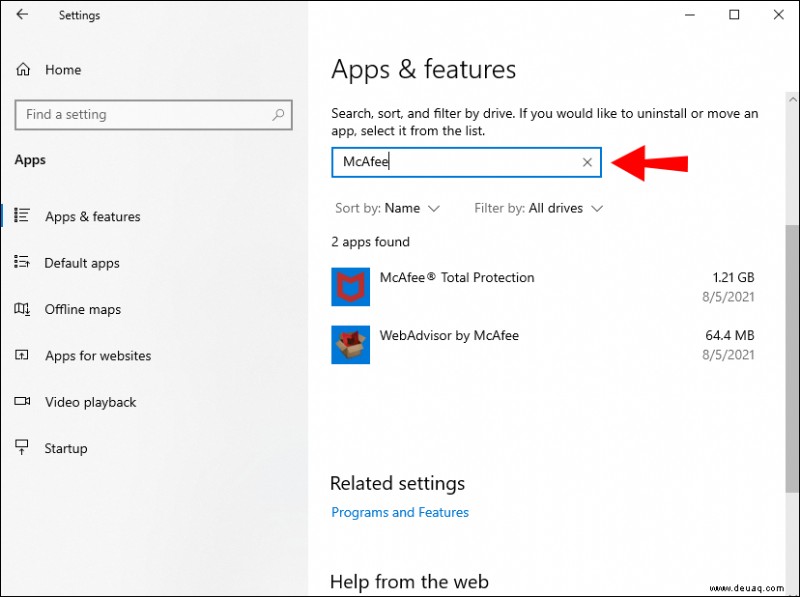Screen dimensions: 800x597
Task: Click the scrollbar up arrow
Action: click(x=792, y=99)
